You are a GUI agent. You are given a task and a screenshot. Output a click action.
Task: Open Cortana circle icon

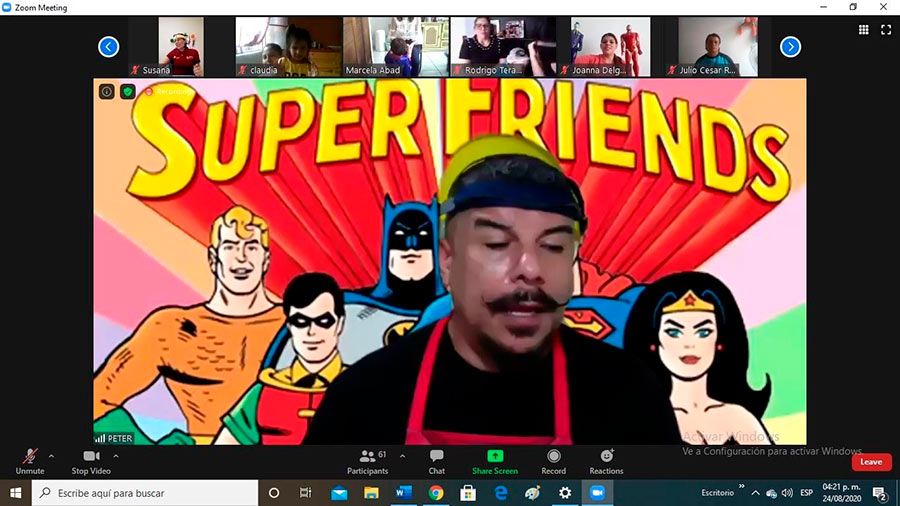tap(274, 493)
